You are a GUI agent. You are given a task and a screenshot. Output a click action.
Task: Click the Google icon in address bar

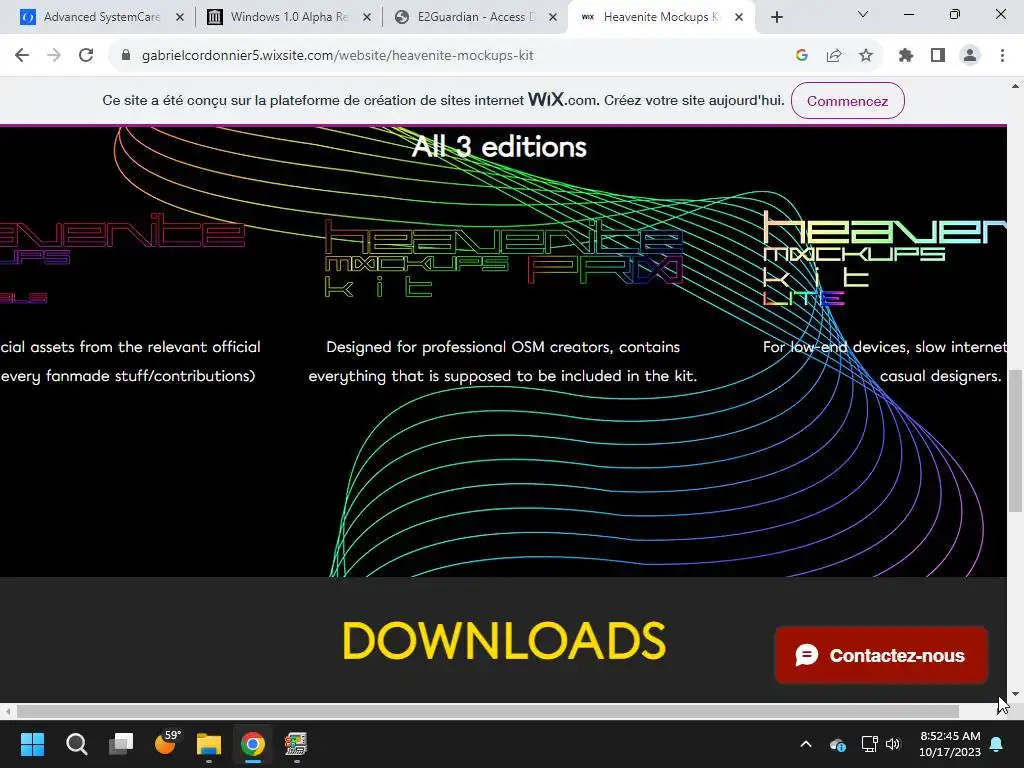tap(802, 56)
